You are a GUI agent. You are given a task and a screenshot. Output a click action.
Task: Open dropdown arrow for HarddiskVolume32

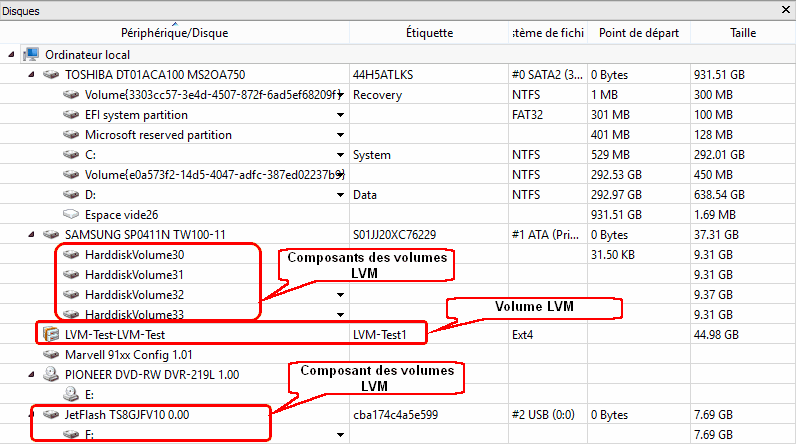[x=340, y=295]
